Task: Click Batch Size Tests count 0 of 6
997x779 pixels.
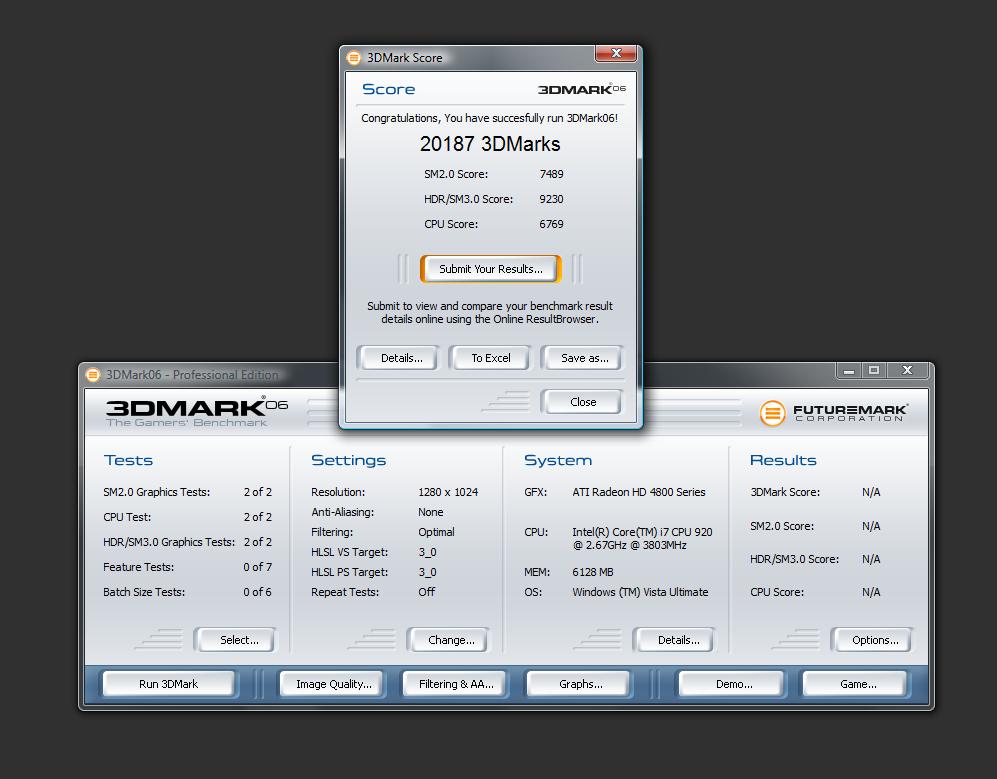Action: 258,592
